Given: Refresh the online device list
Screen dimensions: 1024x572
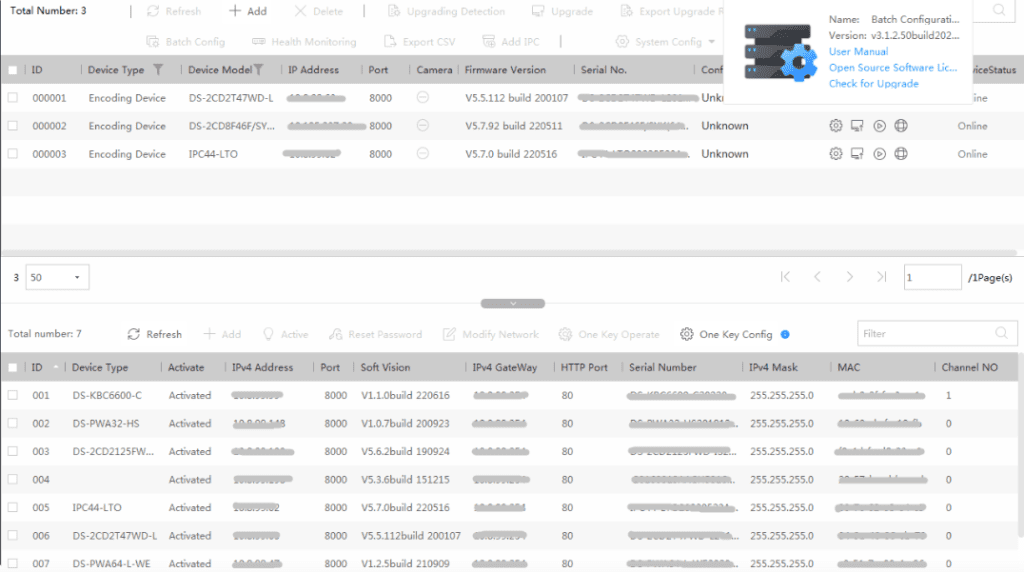Looking at the screenshot, I should (x=155, y=334).
